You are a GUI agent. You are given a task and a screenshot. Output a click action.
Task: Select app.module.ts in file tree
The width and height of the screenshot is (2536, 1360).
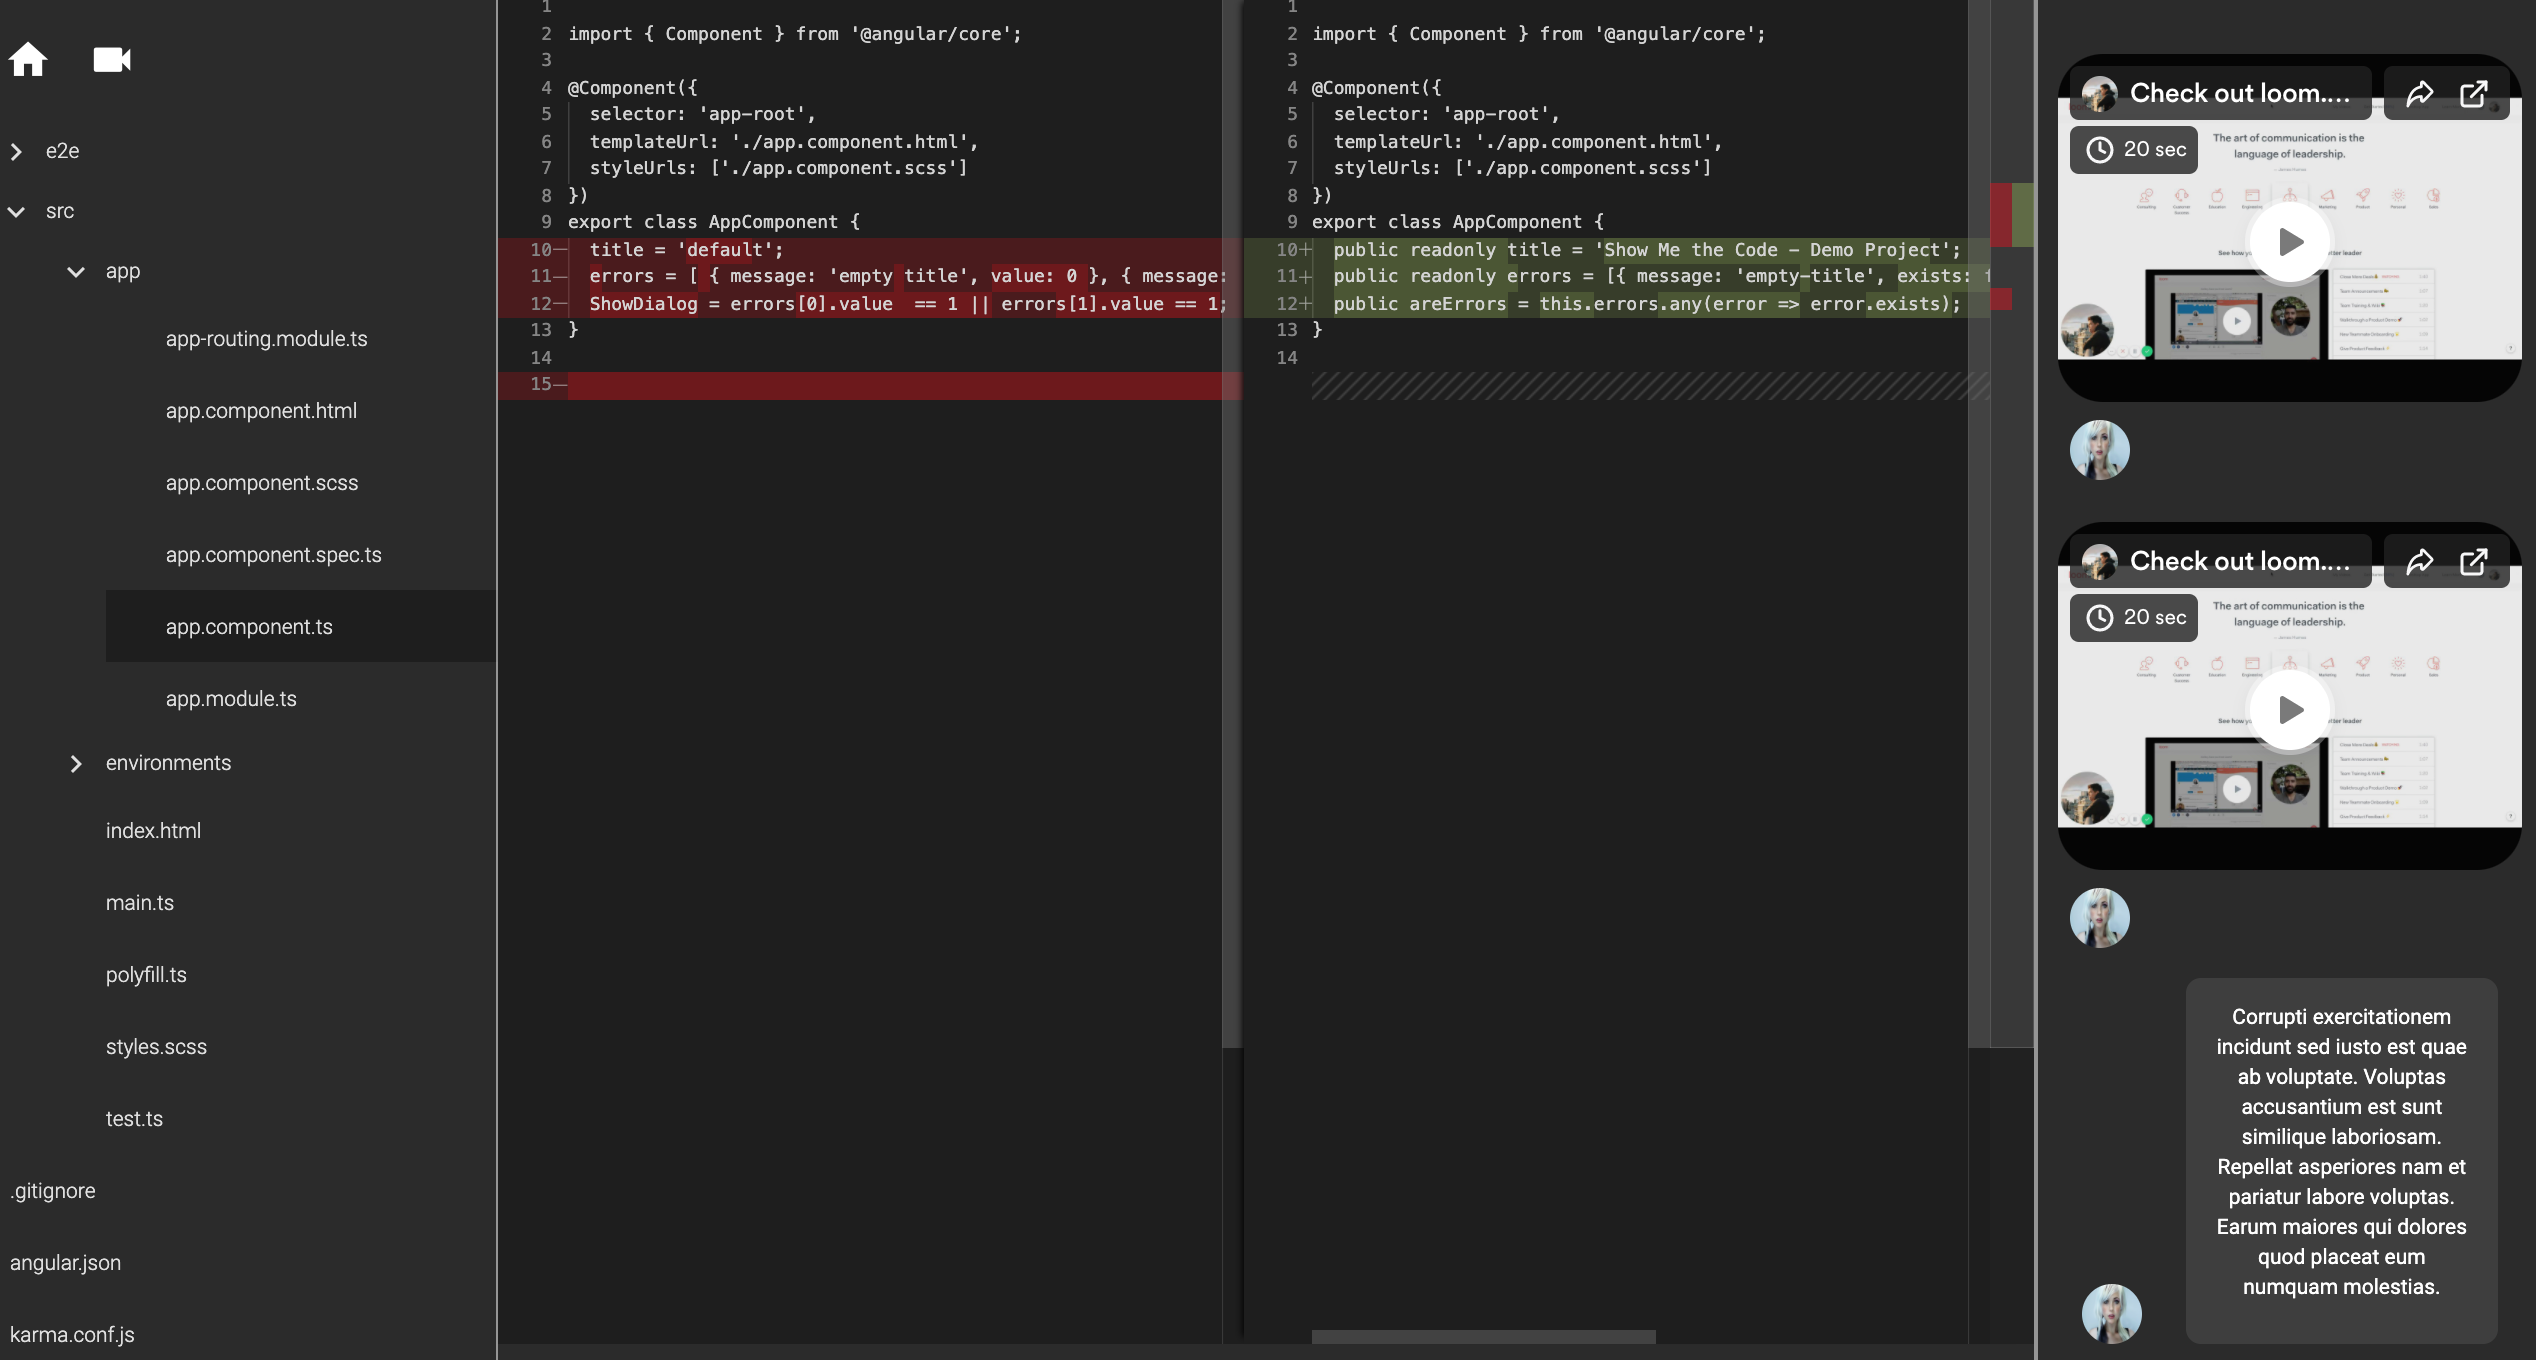point(231,699)
